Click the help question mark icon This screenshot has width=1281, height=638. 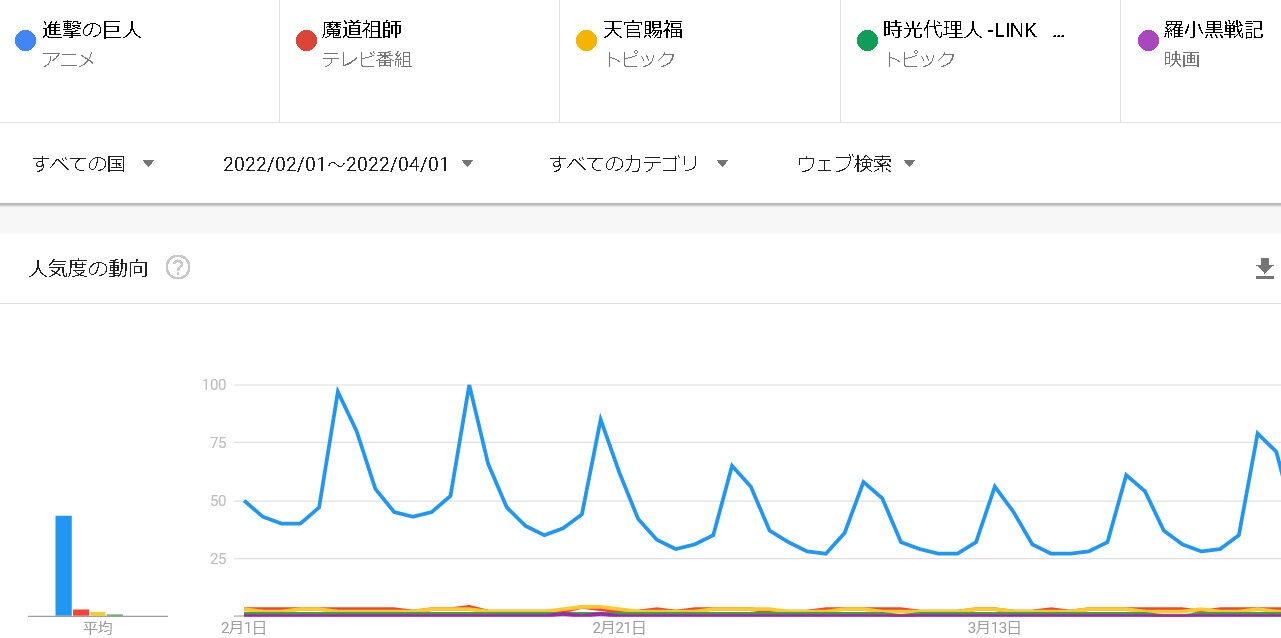tap(178, 268)
